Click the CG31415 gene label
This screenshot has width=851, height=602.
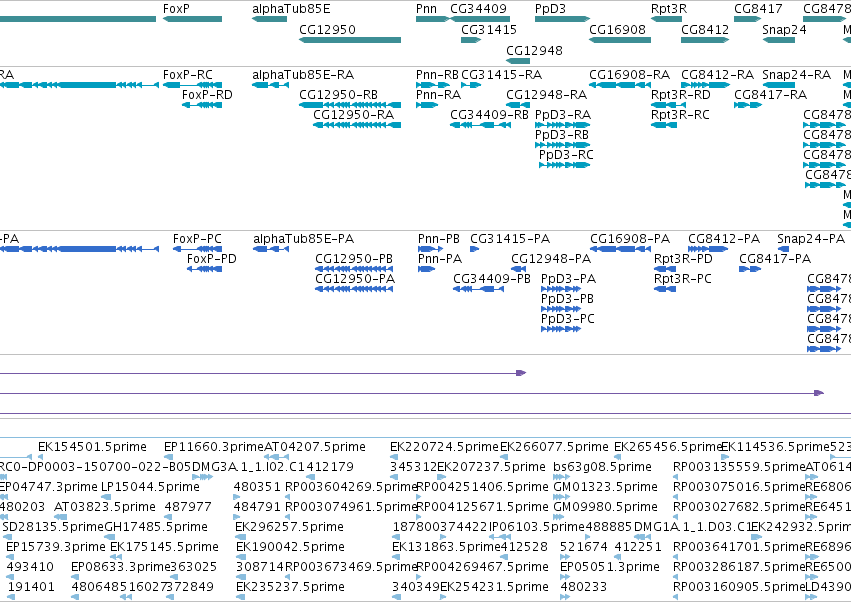tap(488, 29)
